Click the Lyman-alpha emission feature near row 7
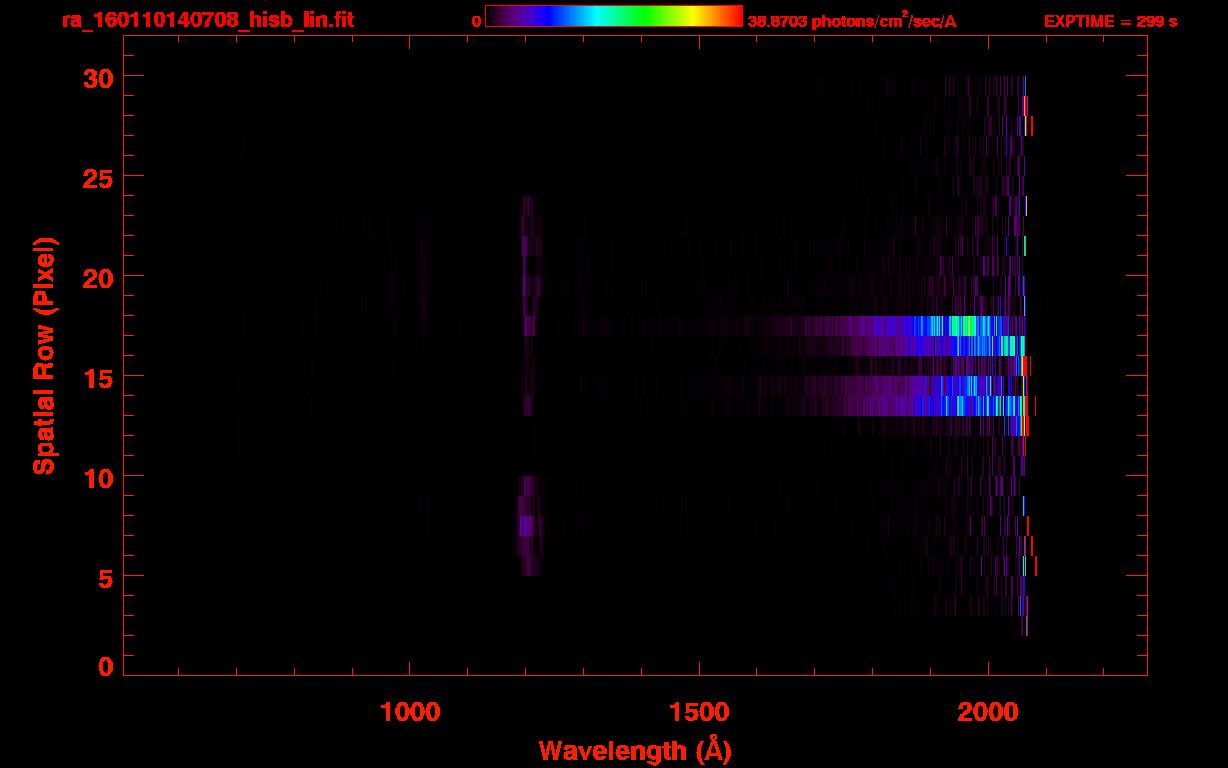1228x768 pixels. pos(529,525)
